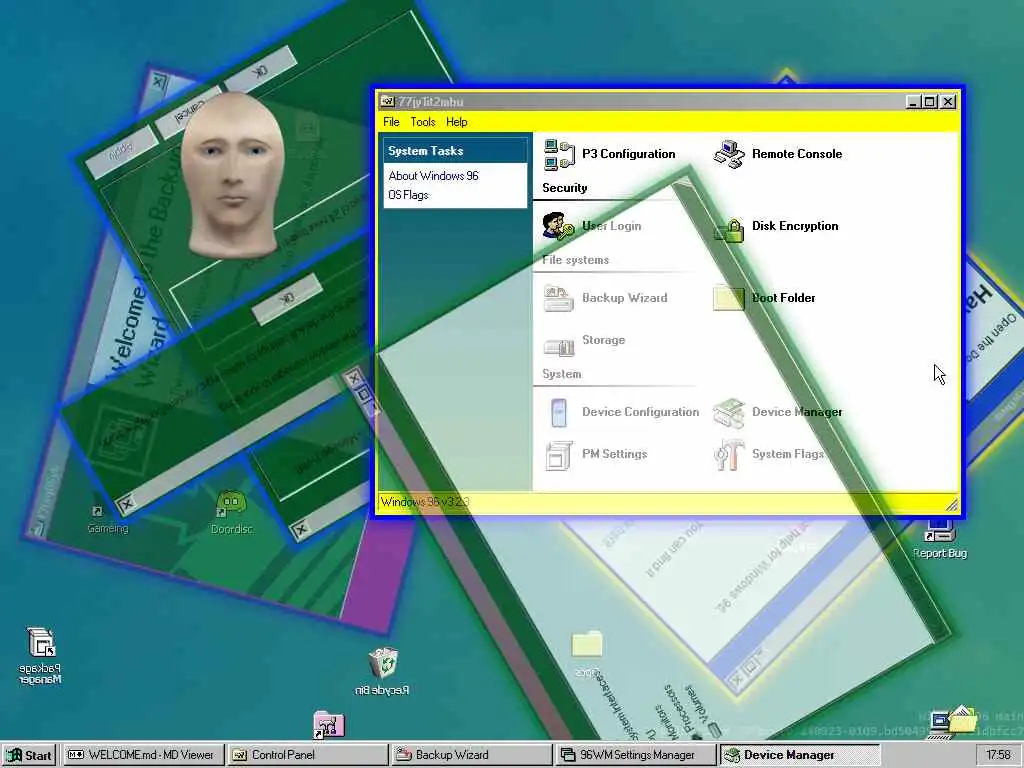The height and width of the screenshot is (768, 1024).
Task: Open the pink folder shortcut above taskbar
Action: 328,725
